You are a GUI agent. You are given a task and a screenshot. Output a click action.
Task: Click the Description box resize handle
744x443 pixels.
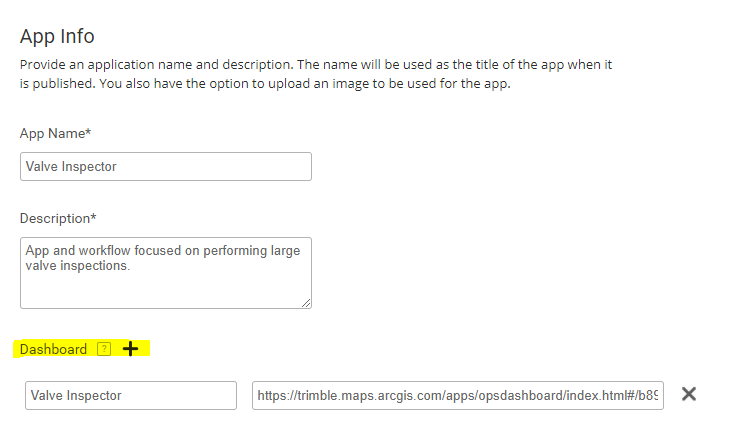(x=306, y=303)
